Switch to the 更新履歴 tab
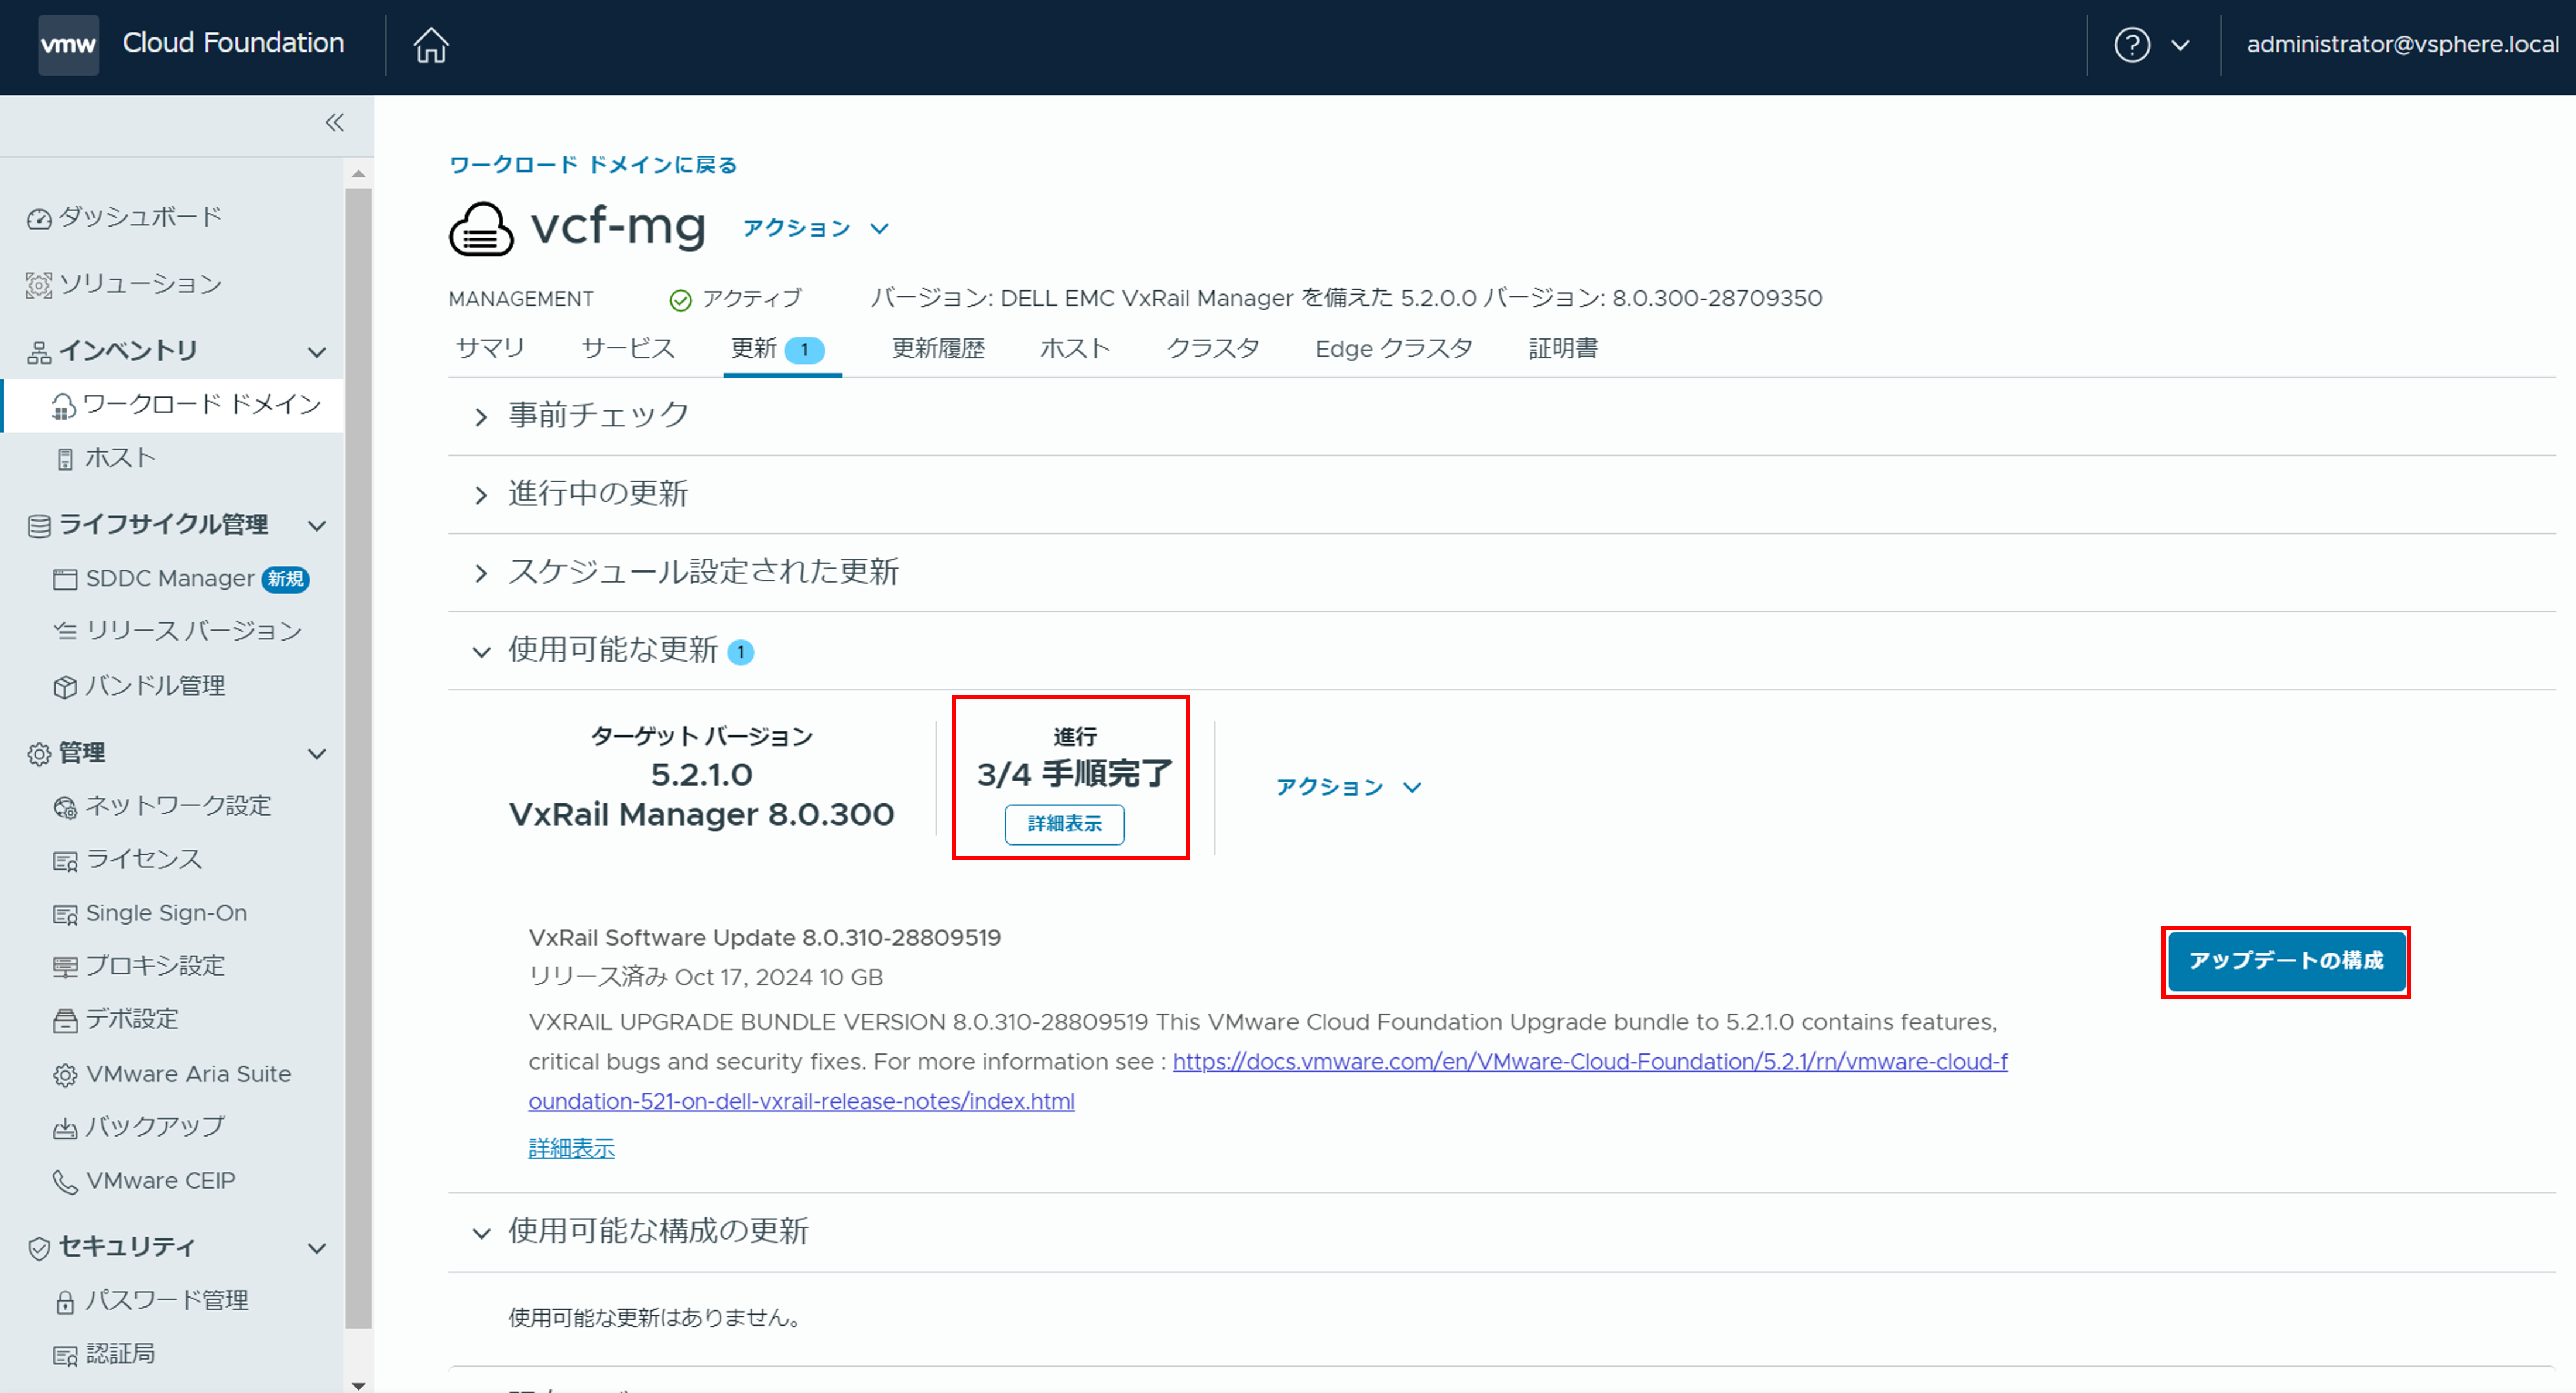Screen dimensions: 2576x1393 click(937, 349)
